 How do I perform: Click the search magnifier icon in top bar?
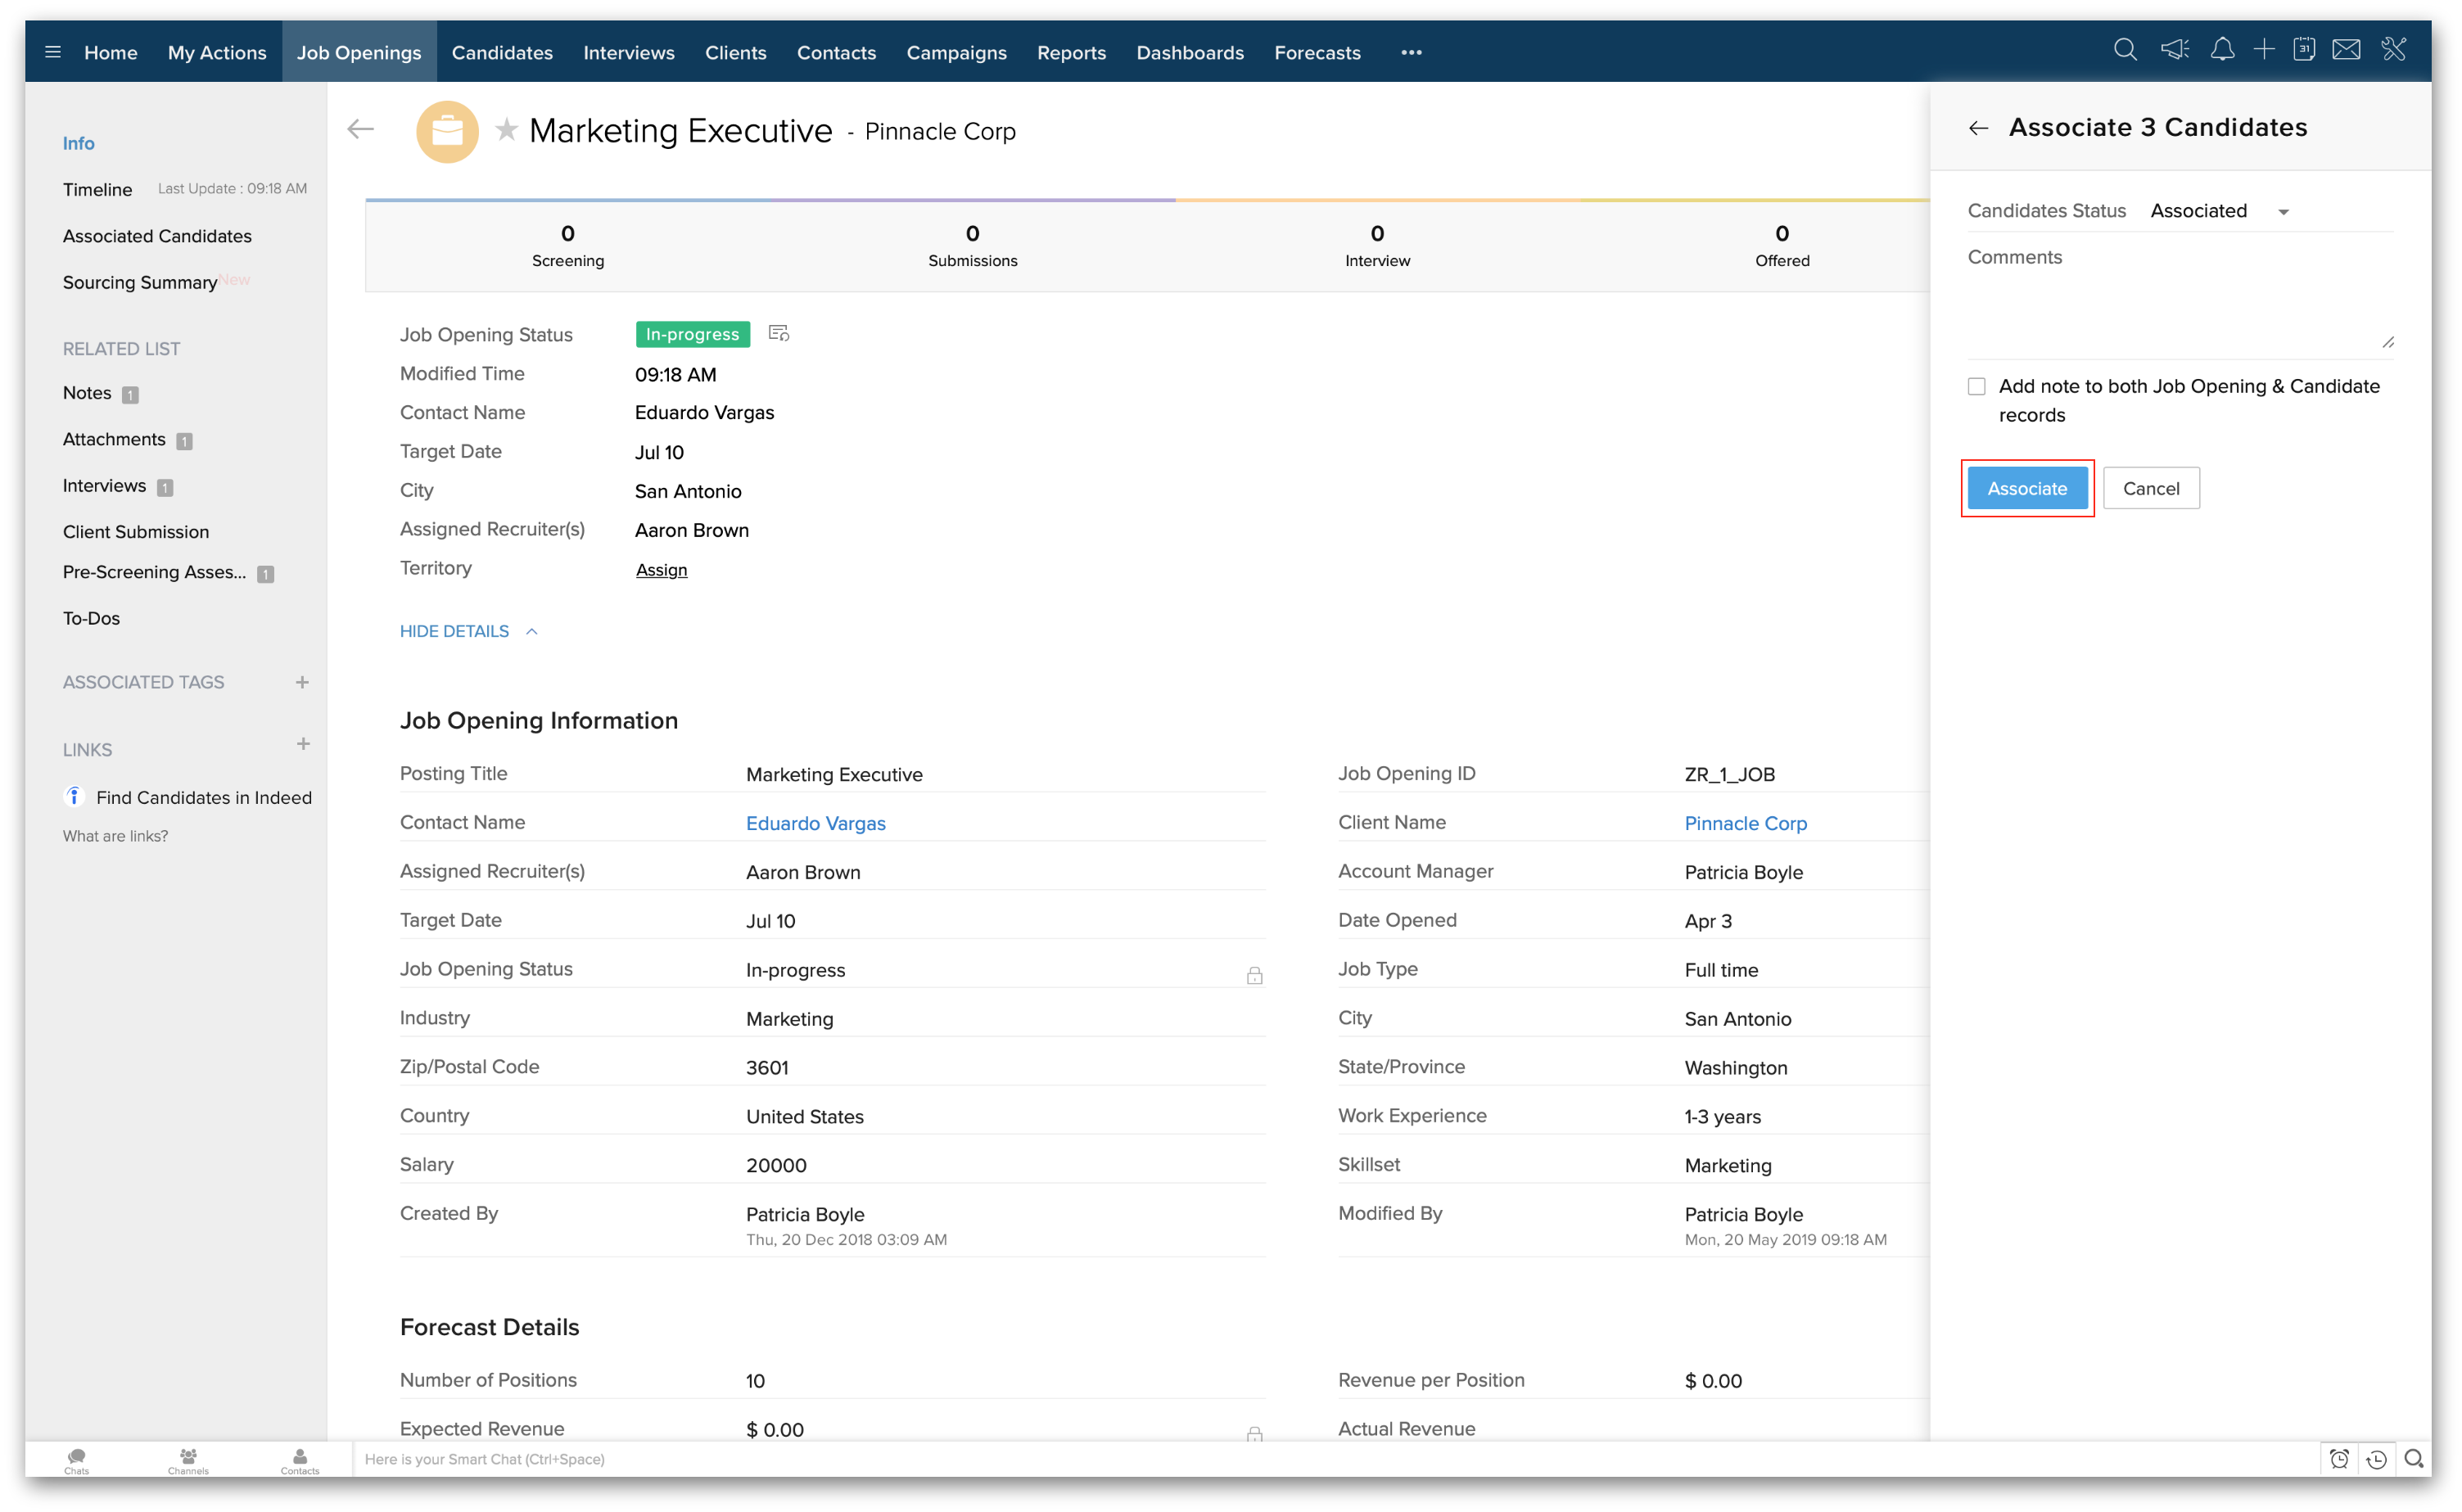(2125, 51)
